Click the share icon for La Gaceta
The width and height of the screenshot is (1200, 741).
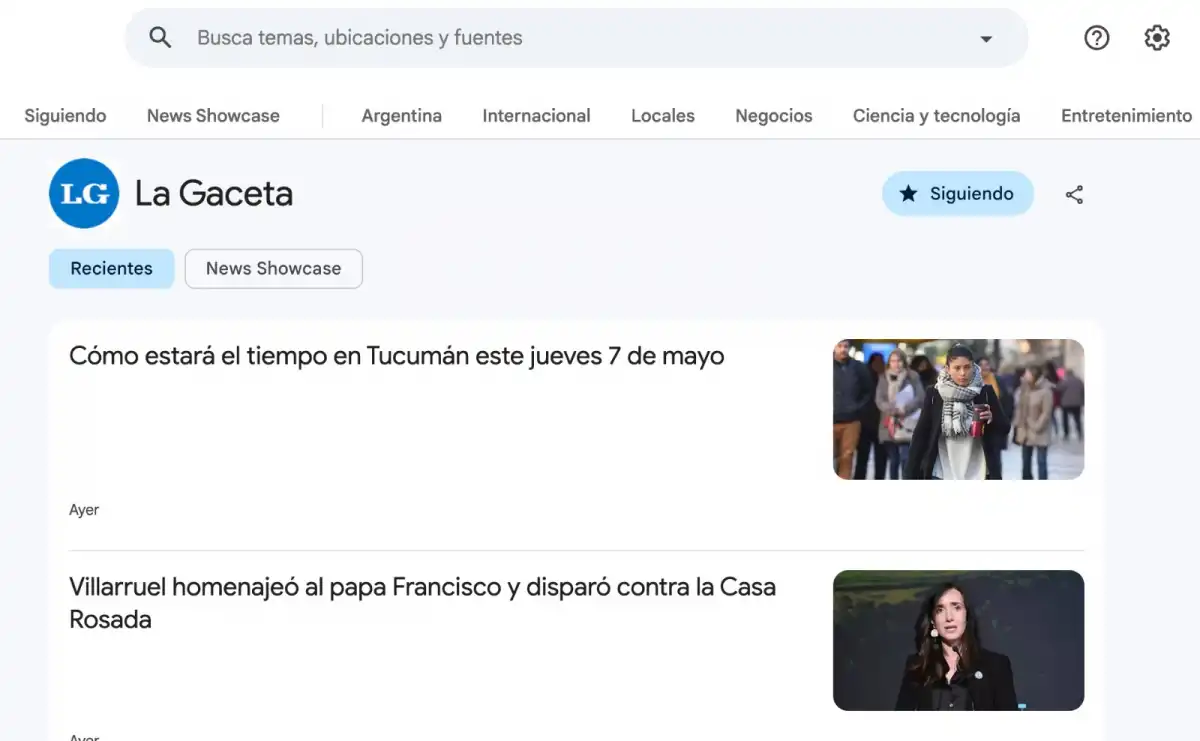click(x=1074, y=195)
